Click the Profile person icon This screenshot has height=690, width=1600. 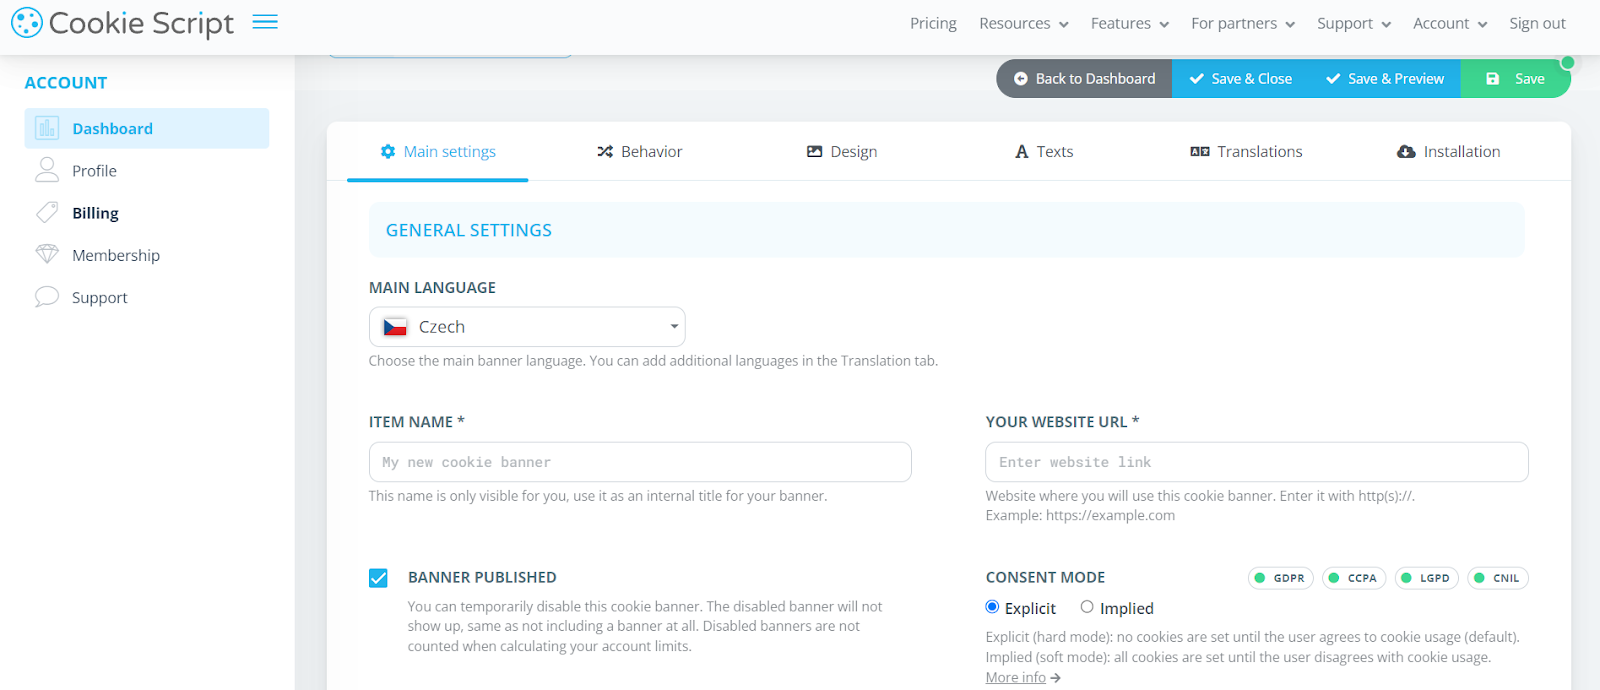click(x=47, y=170)
